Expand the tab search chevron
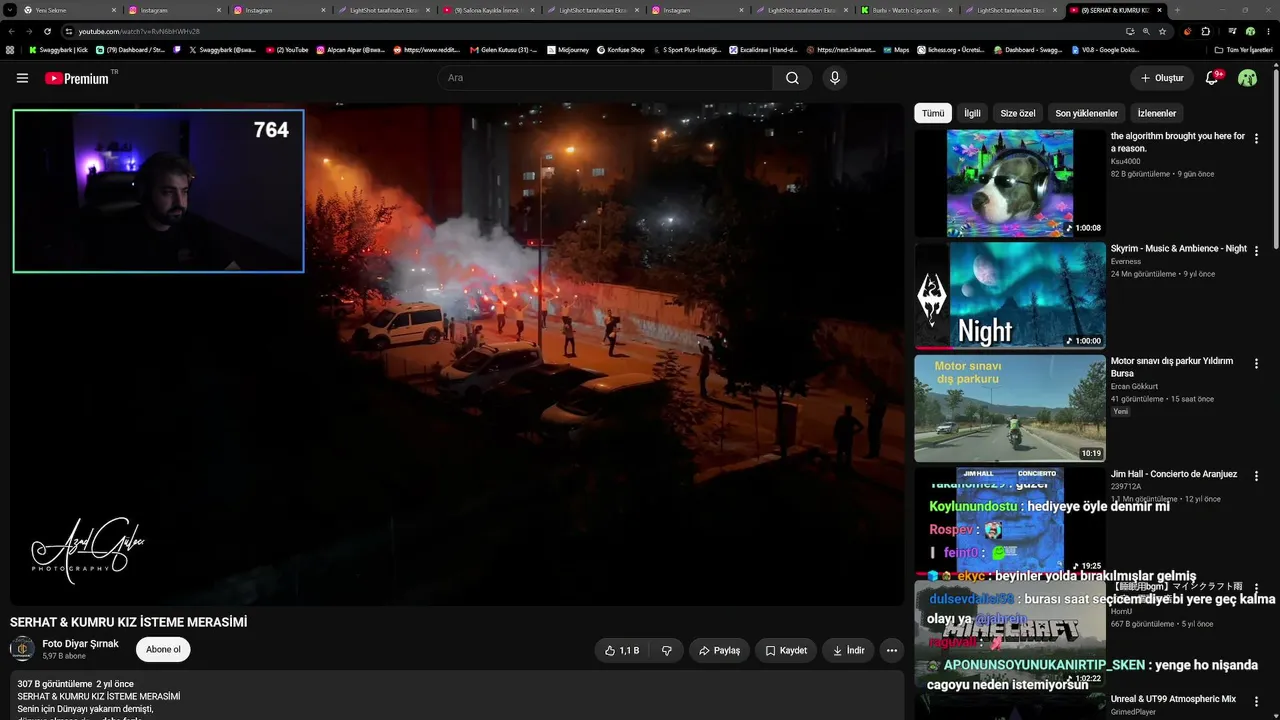 point(11,10)
